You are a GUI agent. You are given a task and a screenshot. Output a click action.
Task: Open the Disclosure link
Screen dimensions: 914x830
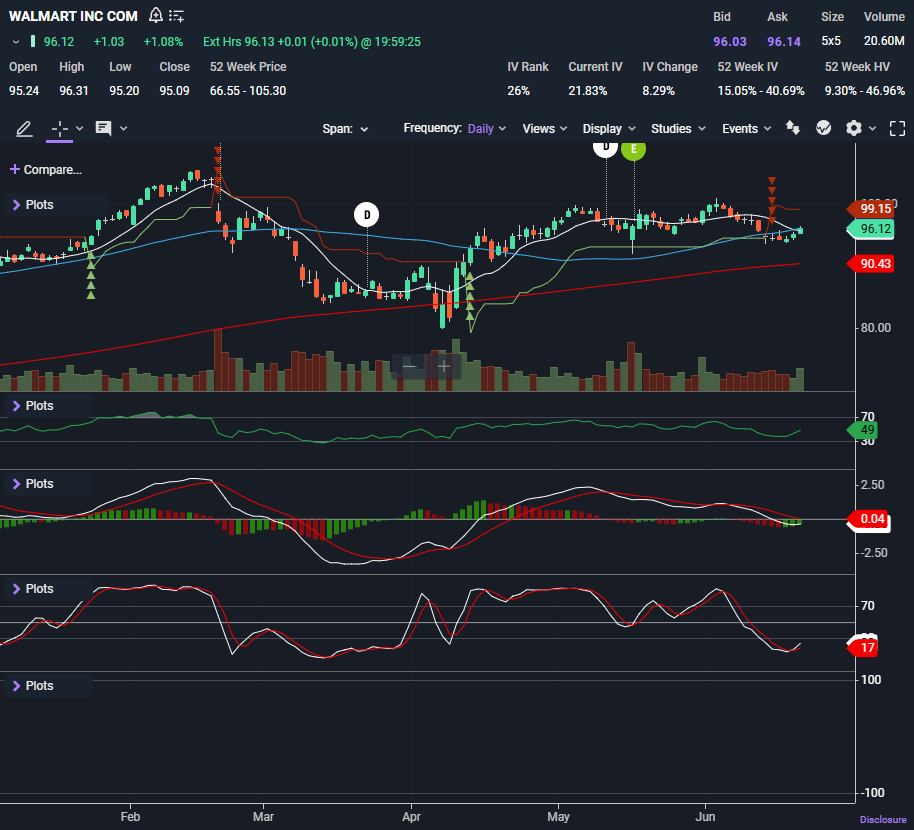click(x=883, y=820)
